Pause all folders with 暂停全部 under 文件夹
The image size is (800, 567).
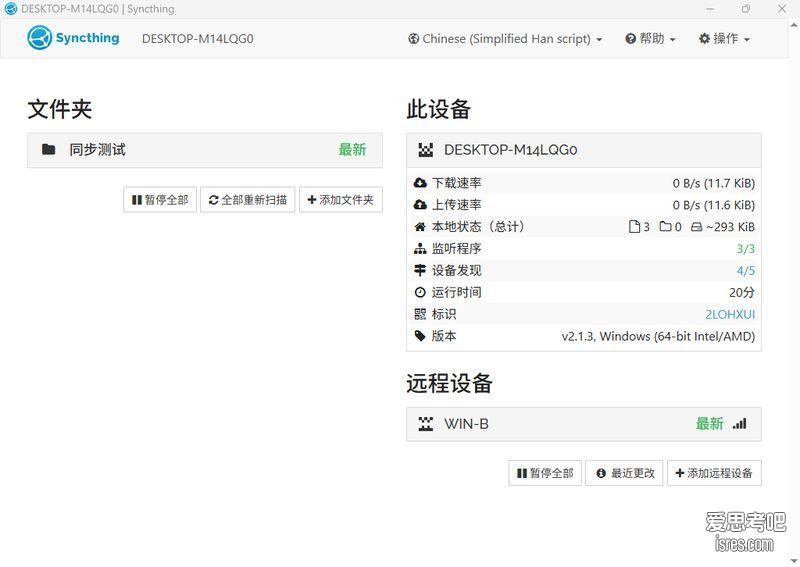coord(160,200)
